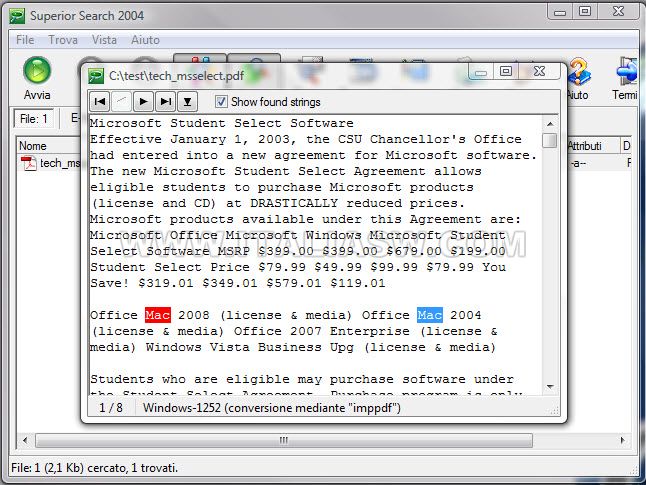Click the horizontal scrollbar right arrow
The image size is (646, 485).
623,440
